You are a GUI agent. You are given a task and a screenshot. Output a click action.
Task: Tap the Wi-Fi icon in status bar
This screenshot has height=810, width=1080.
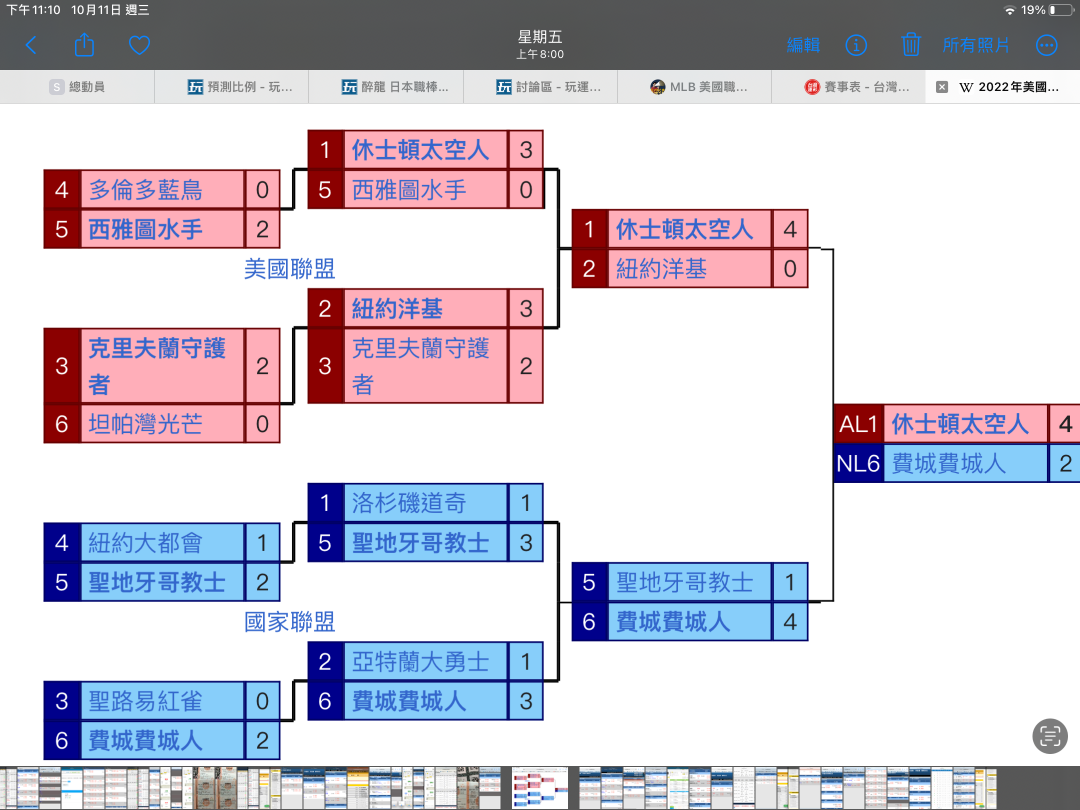click(x=1010, y=10)
